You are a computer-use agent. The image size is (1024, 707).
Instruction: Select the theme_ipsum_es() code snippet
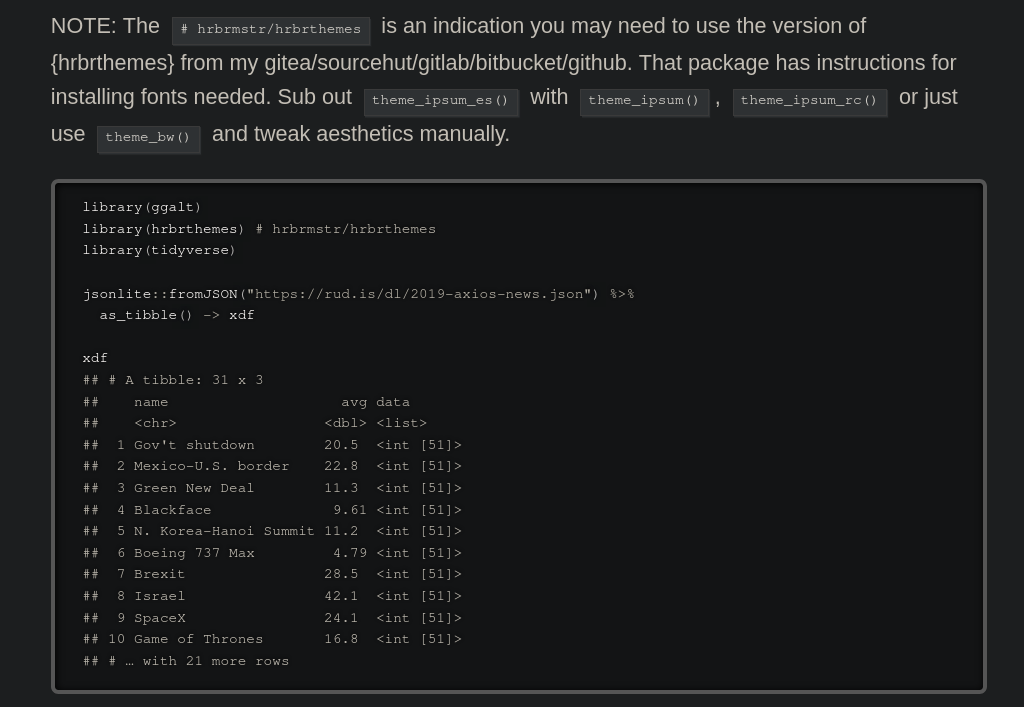(440, 101)
